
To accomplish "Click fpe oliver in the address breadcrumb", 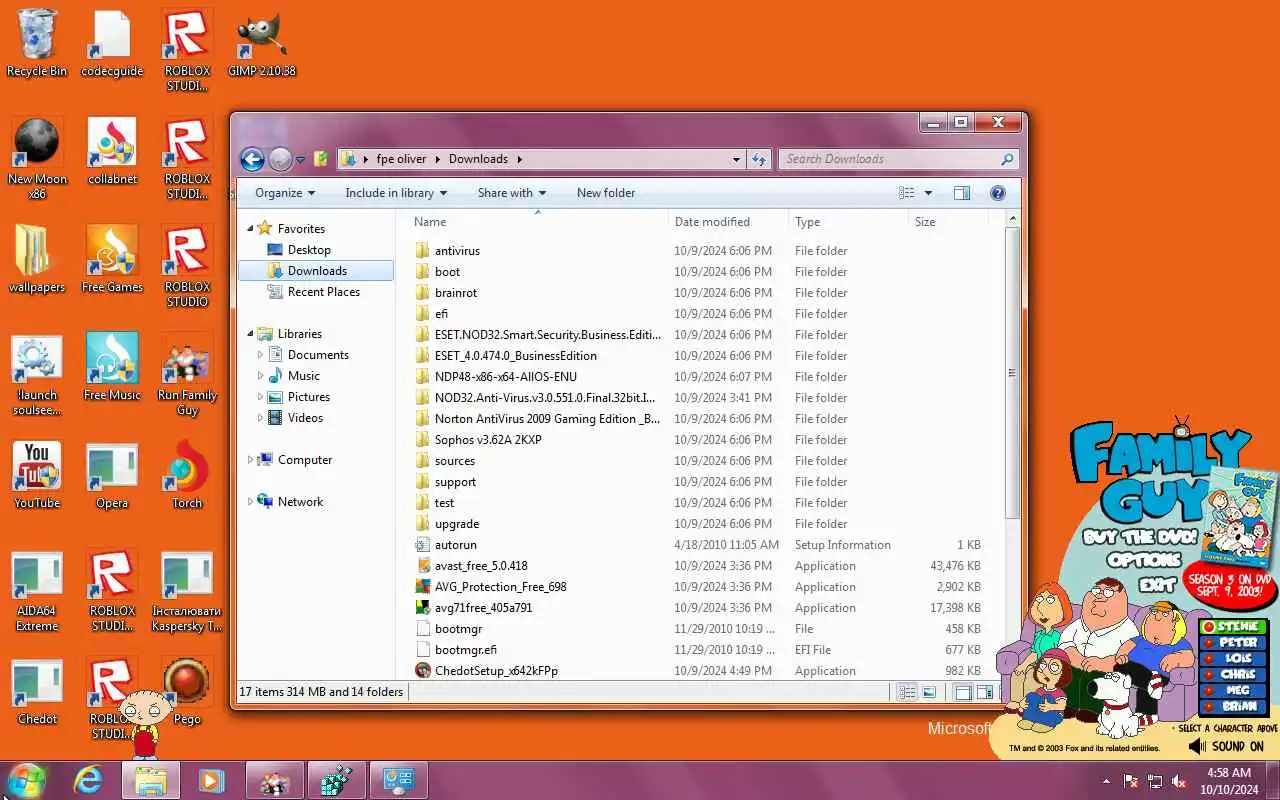I will [x=401, y=159].
